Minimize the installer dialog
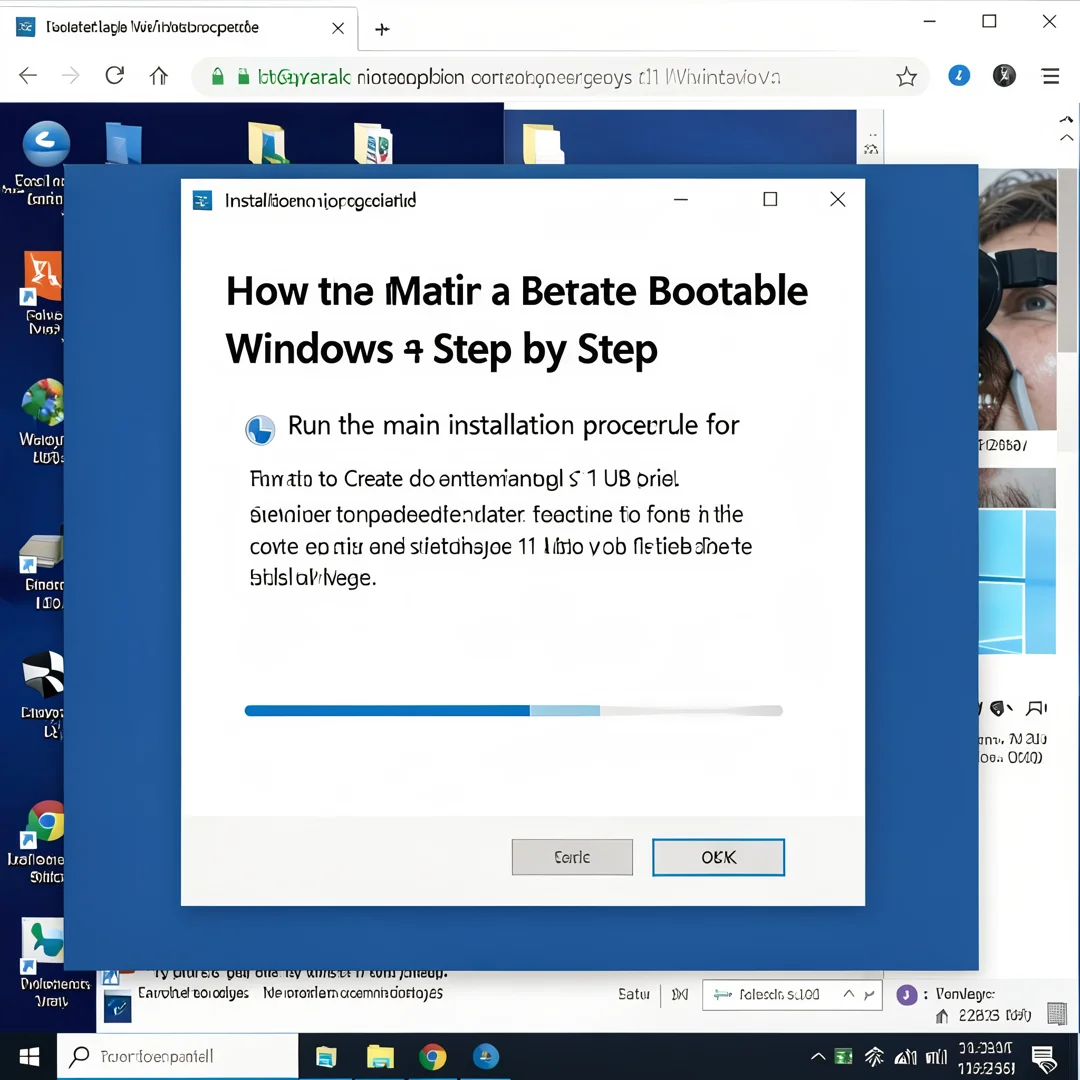This screenshot has width=1080, height=1080. click(x=681, y=200)
